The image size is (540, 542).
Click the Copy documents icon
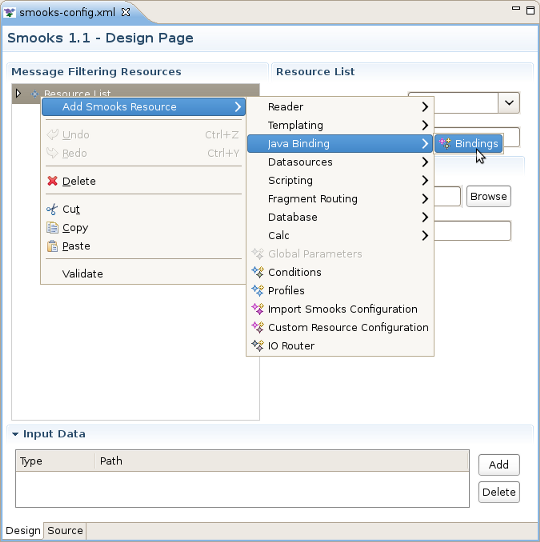pos(52,227)
